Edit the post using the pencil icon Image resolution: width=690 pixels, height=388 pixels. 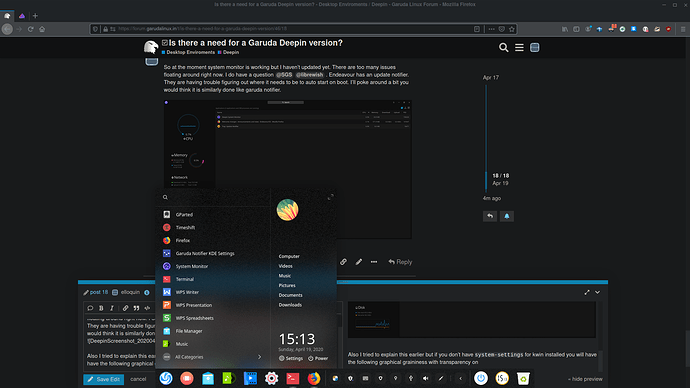pyautogui.click(x=359, y=262)
